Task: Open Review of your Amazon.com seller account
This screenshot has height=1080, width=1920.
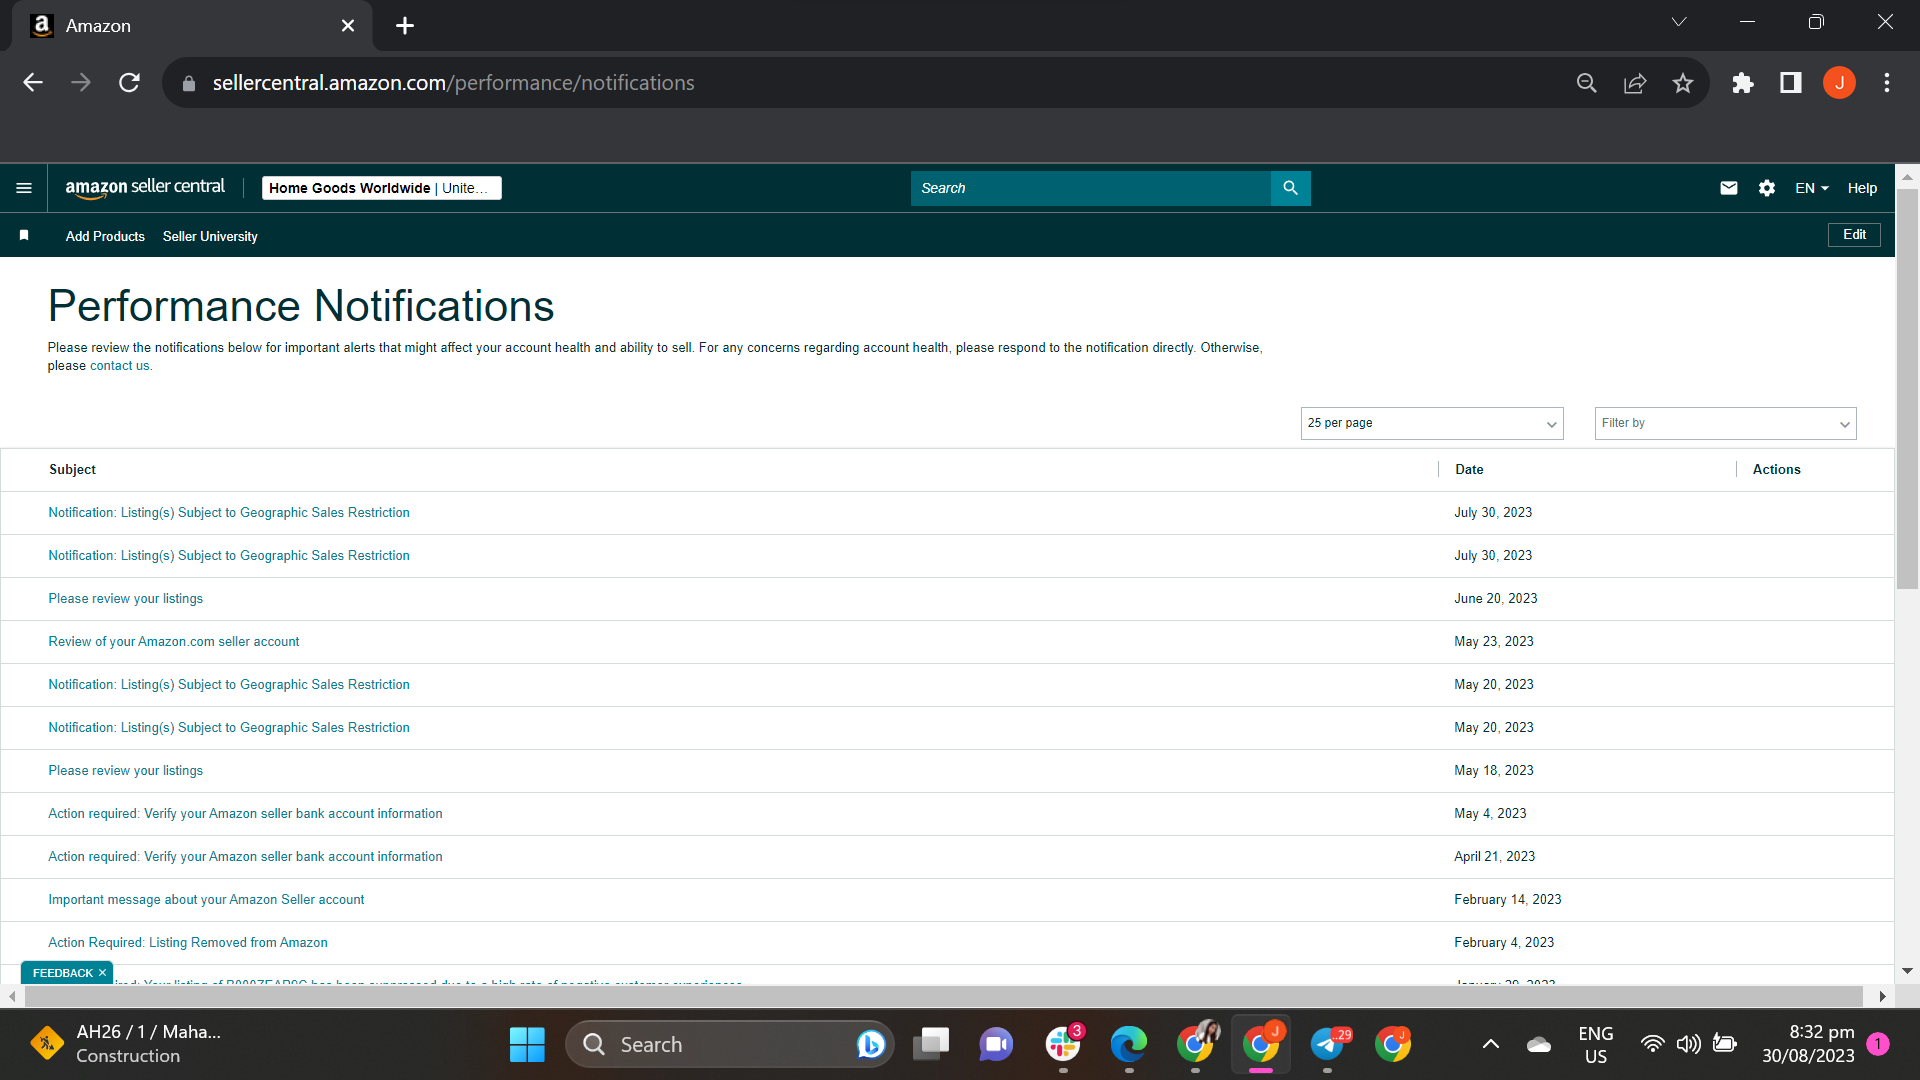Action: pyautogui.click(x=173, y=642)
